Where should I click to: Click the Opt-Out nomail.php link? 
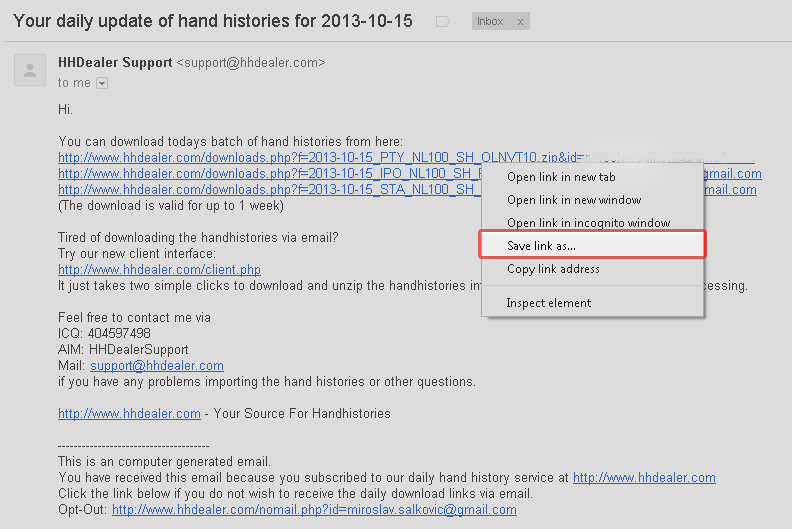(314, 510)
